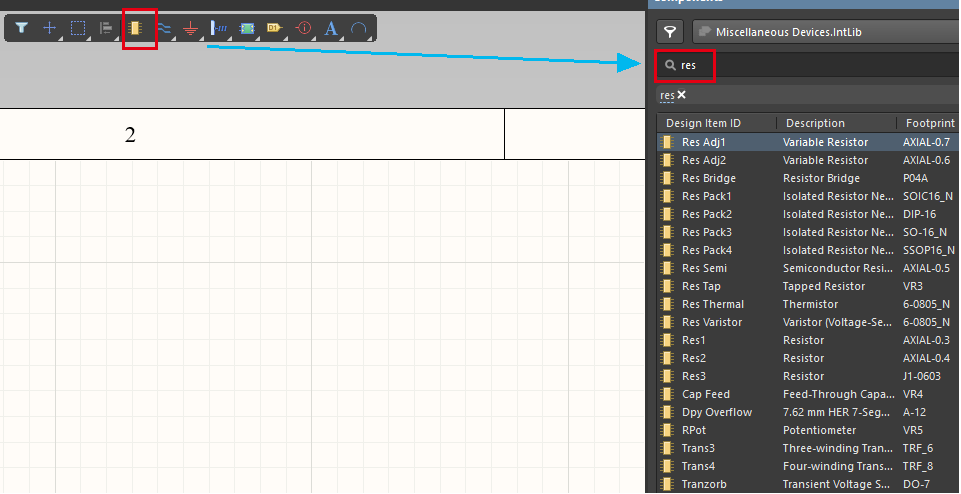
Task: Place a Sheet Symbol
Action: pyautogui.click(x=247, y=28)
